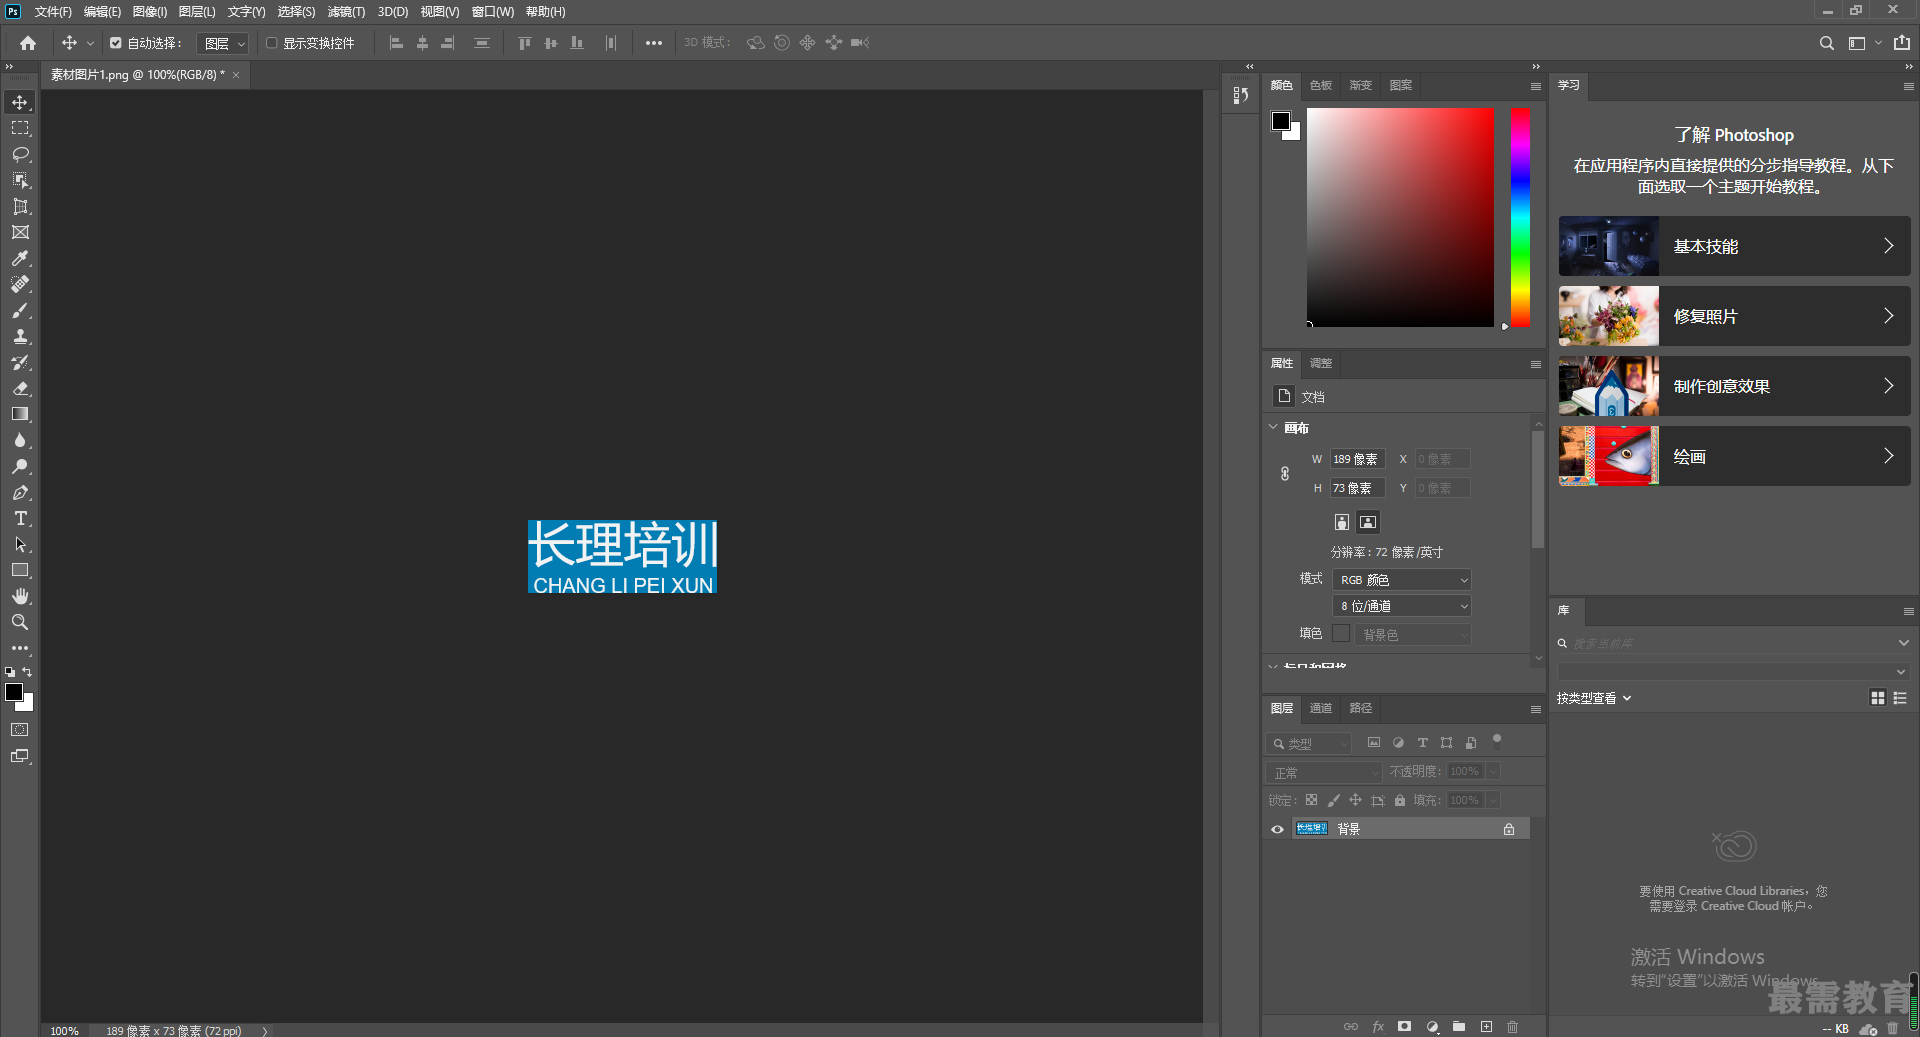This screenshot has height=1037, width=1920.
Task: Open the Fix a Photo tutorial
Action: click(x=1734, y=316)
